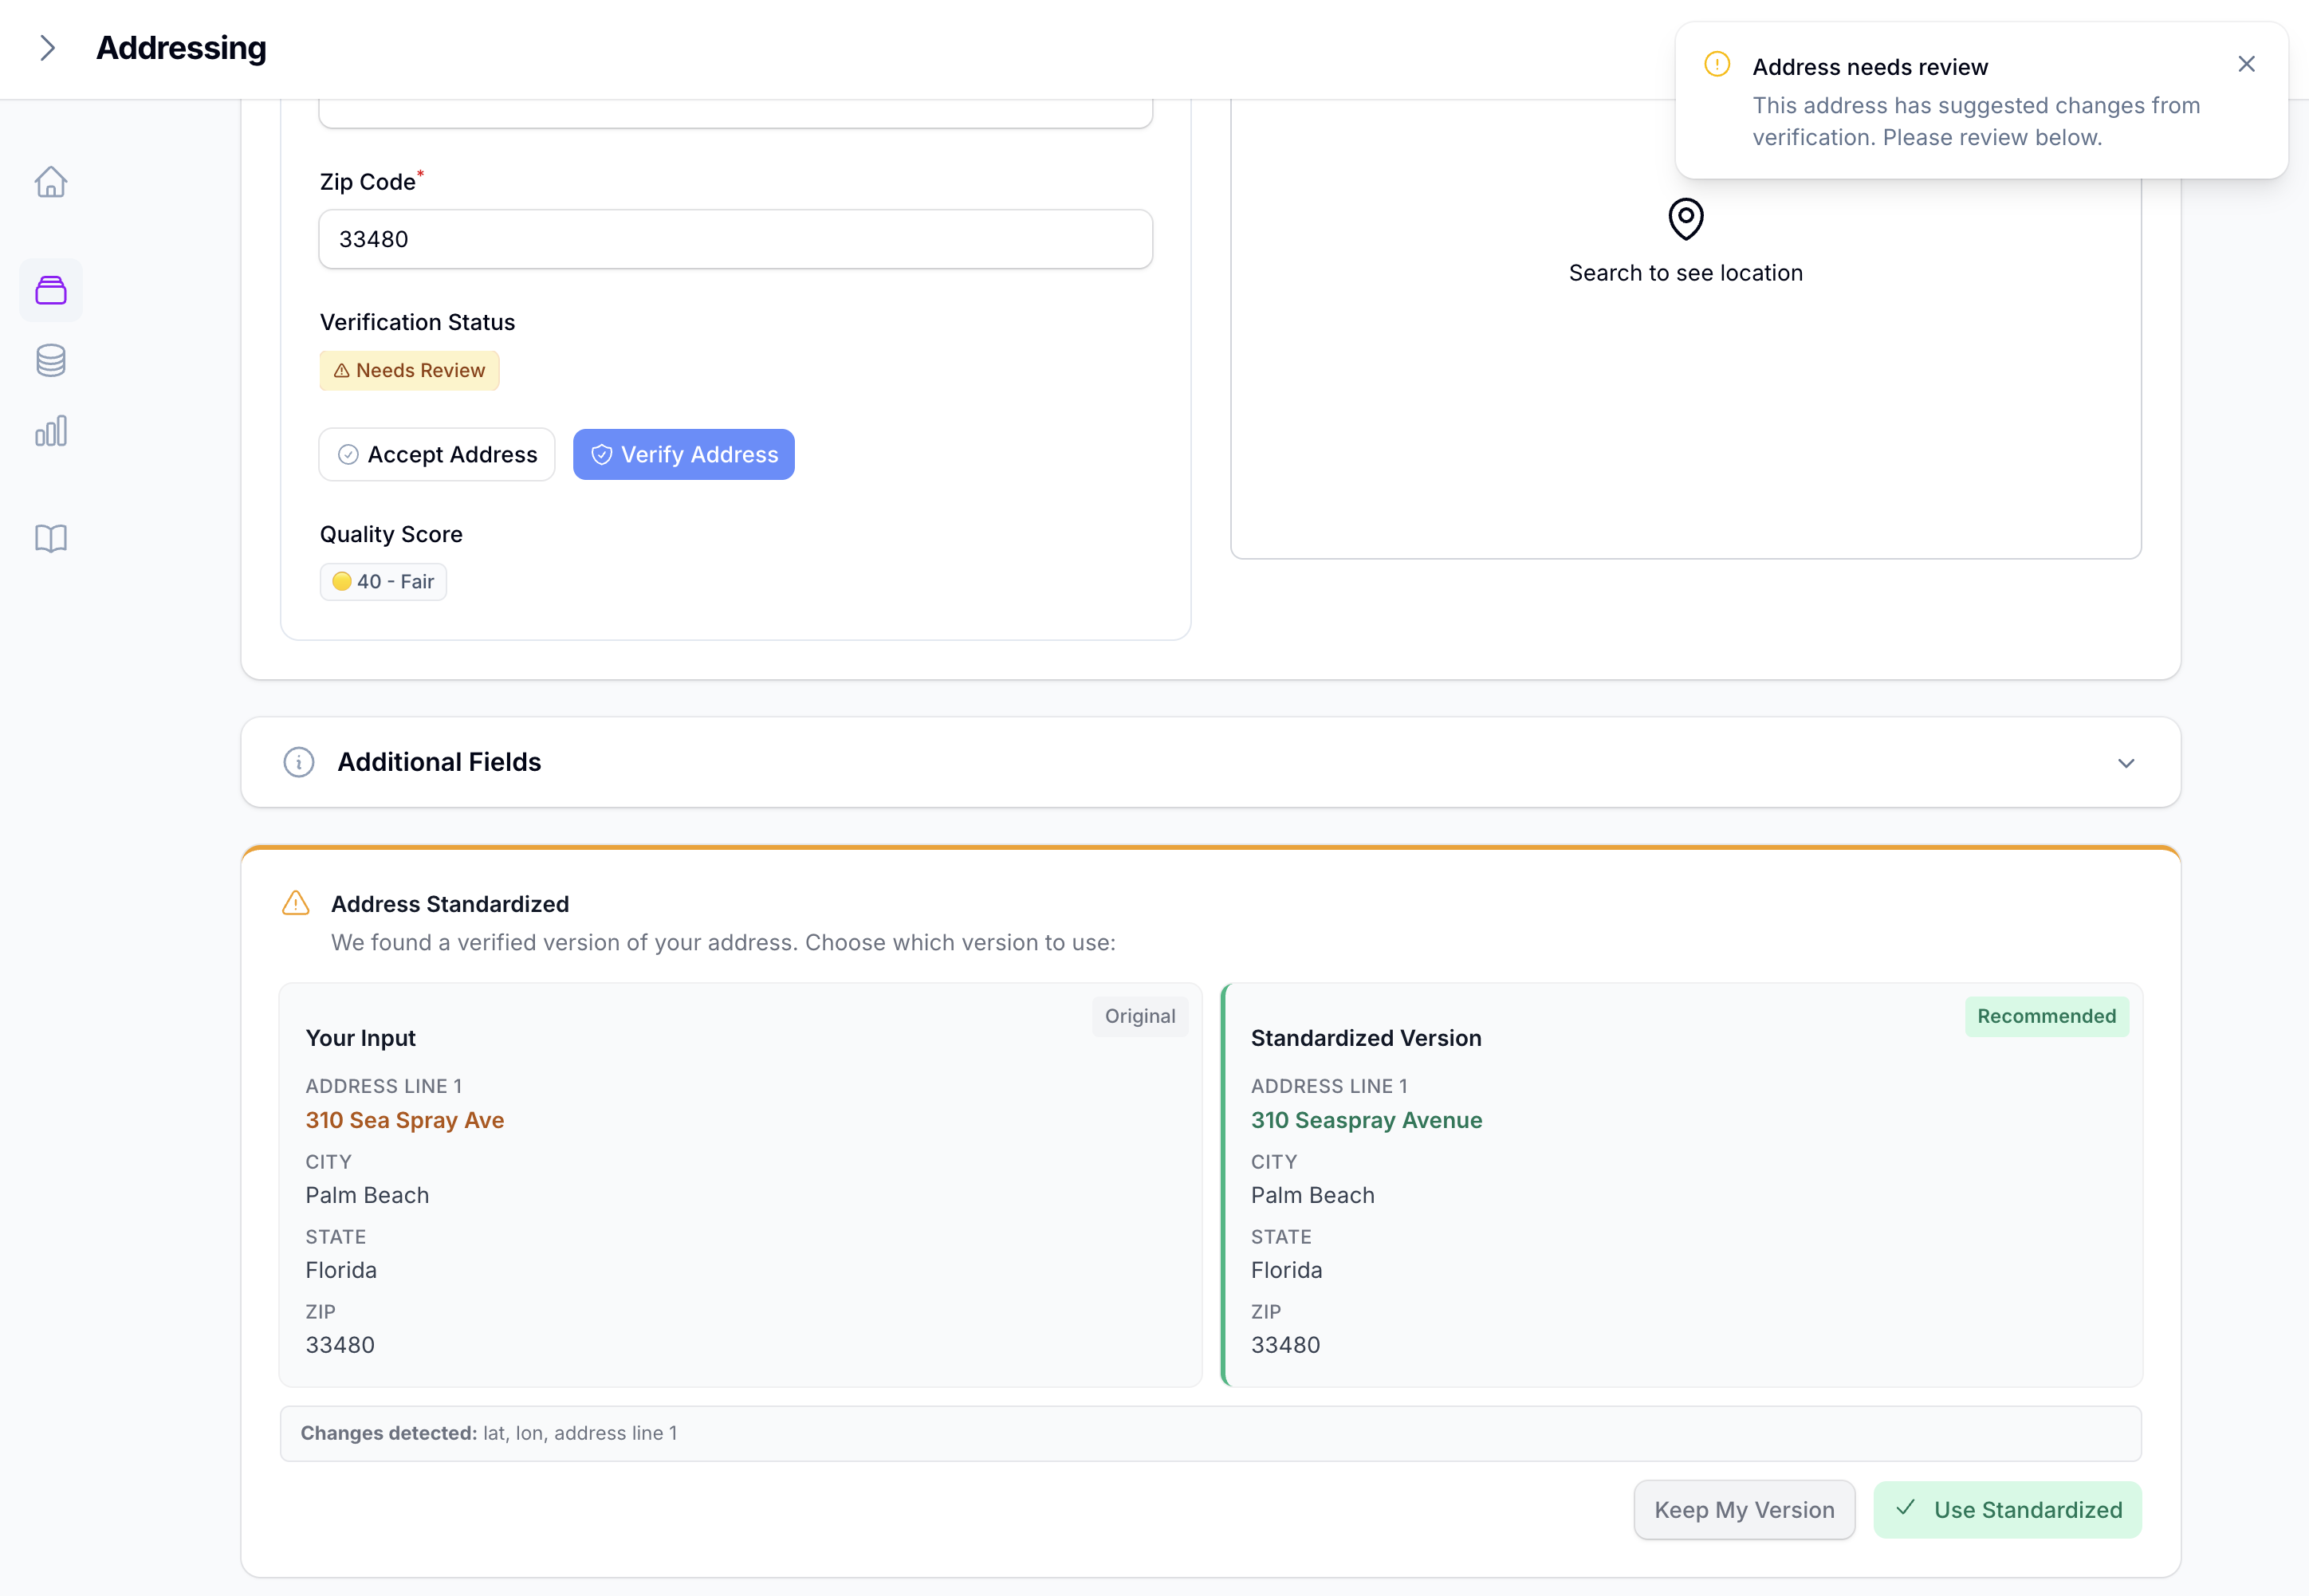Open the bar chart analytics icon

click(51, 431)
